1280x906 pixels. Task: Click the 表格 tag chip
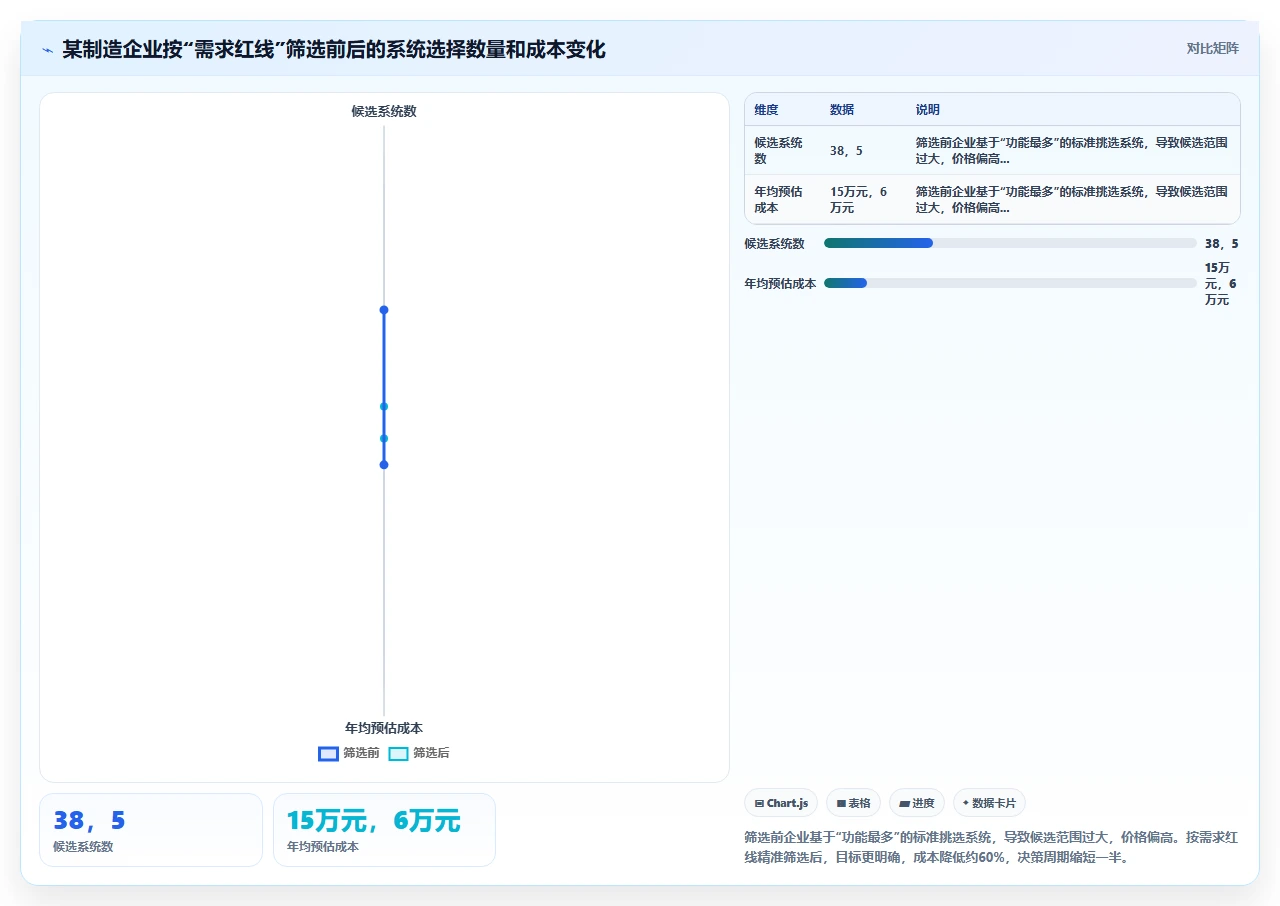pyautogui.click(x=853, y=803)
